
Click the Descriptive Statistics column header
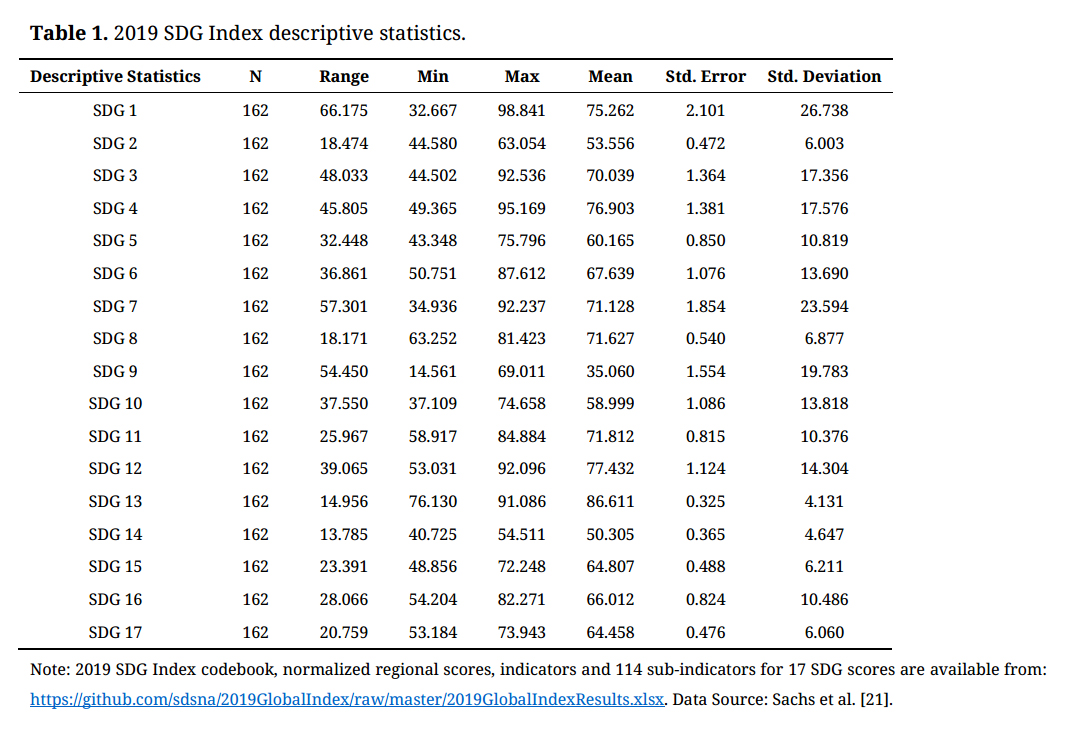(x=115, y=77)
